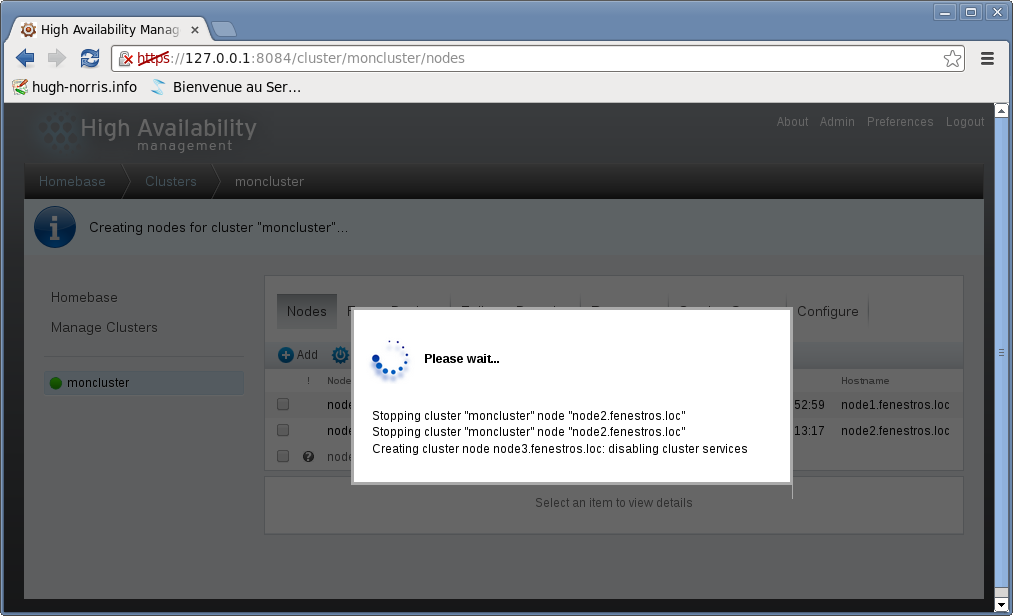Bookmark this page using the star icon
The width and height of the screenshot is (1013, 616).
(x=952, y=58)
